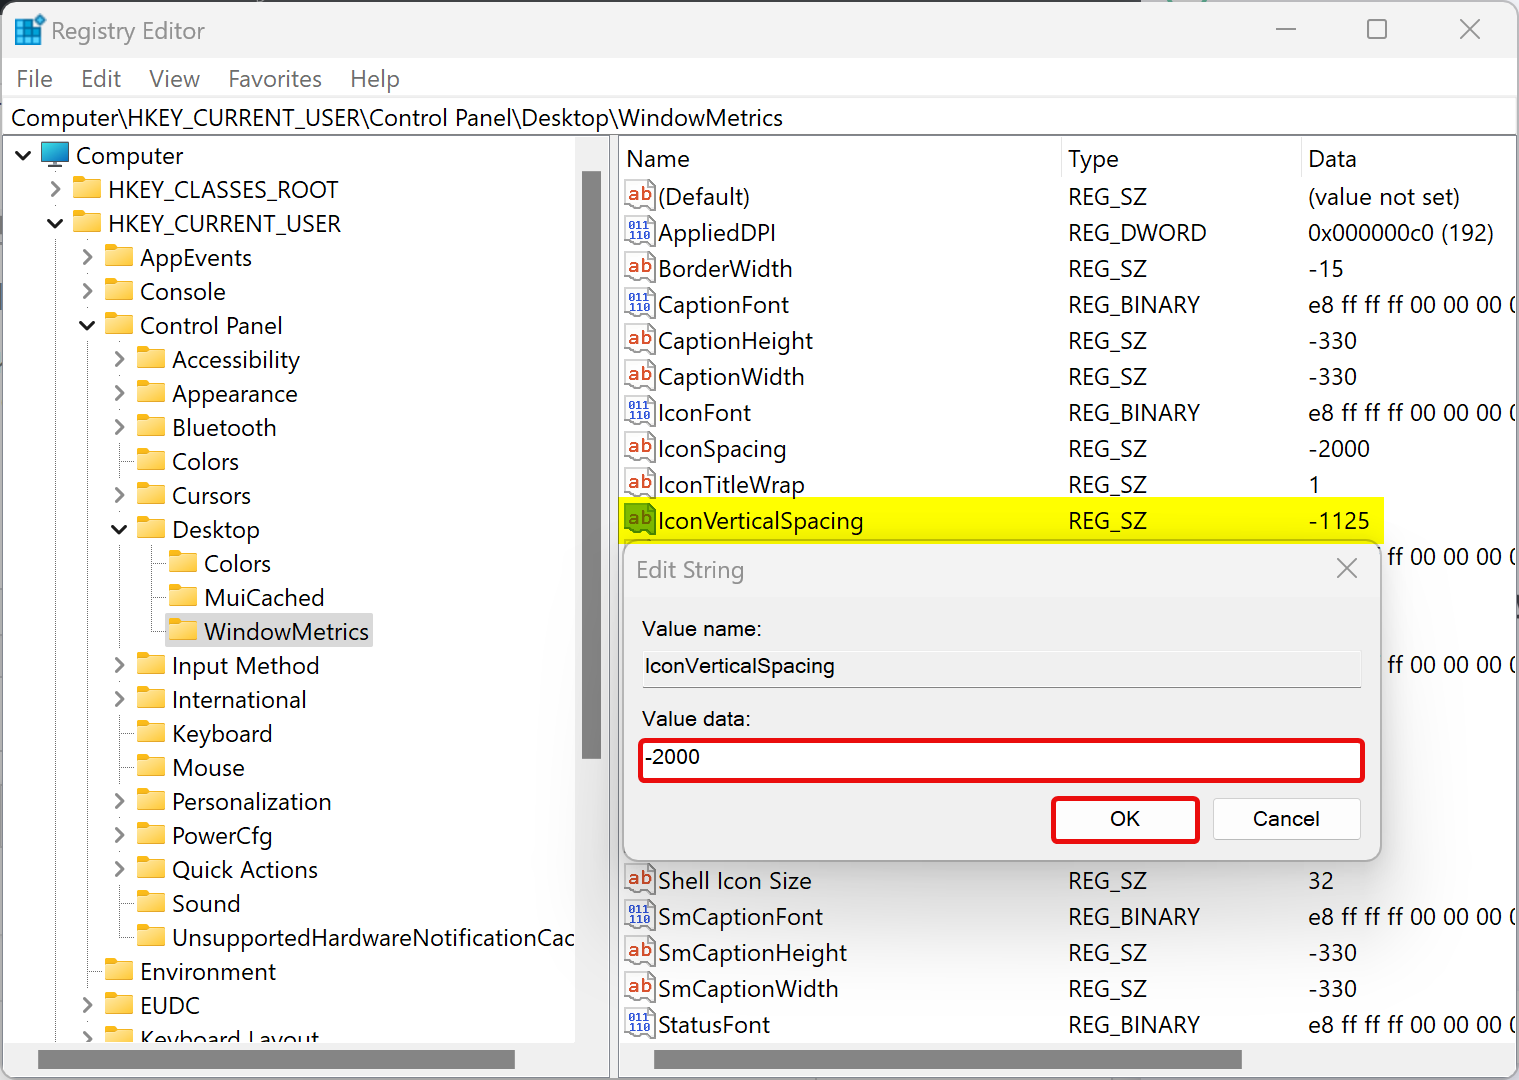
Task: Select the Appearance key
Action: pos(235,394)
